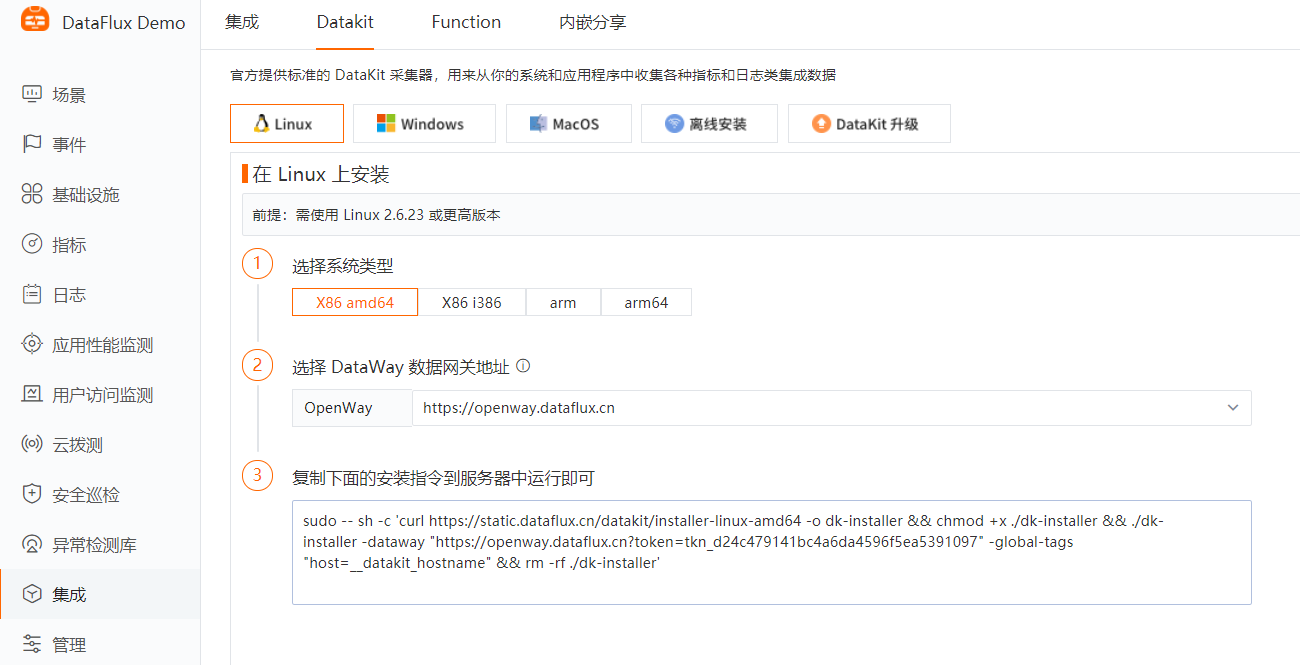Click the DataKit 升级 upload icon
Image resolution: width=1300 pixels, height=665 pixels.
[x=821, y=124]
